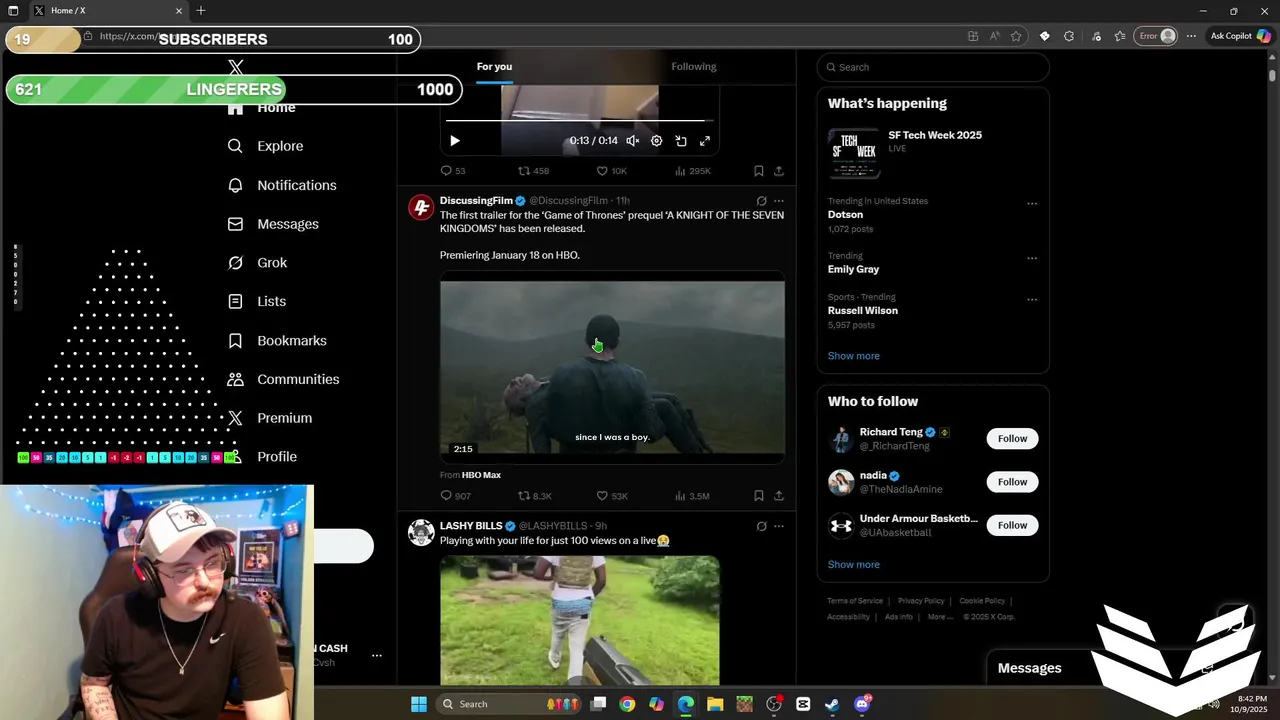Open Privacy Policy footer link
The image size is (1280, 720).
tap(921, 601)
